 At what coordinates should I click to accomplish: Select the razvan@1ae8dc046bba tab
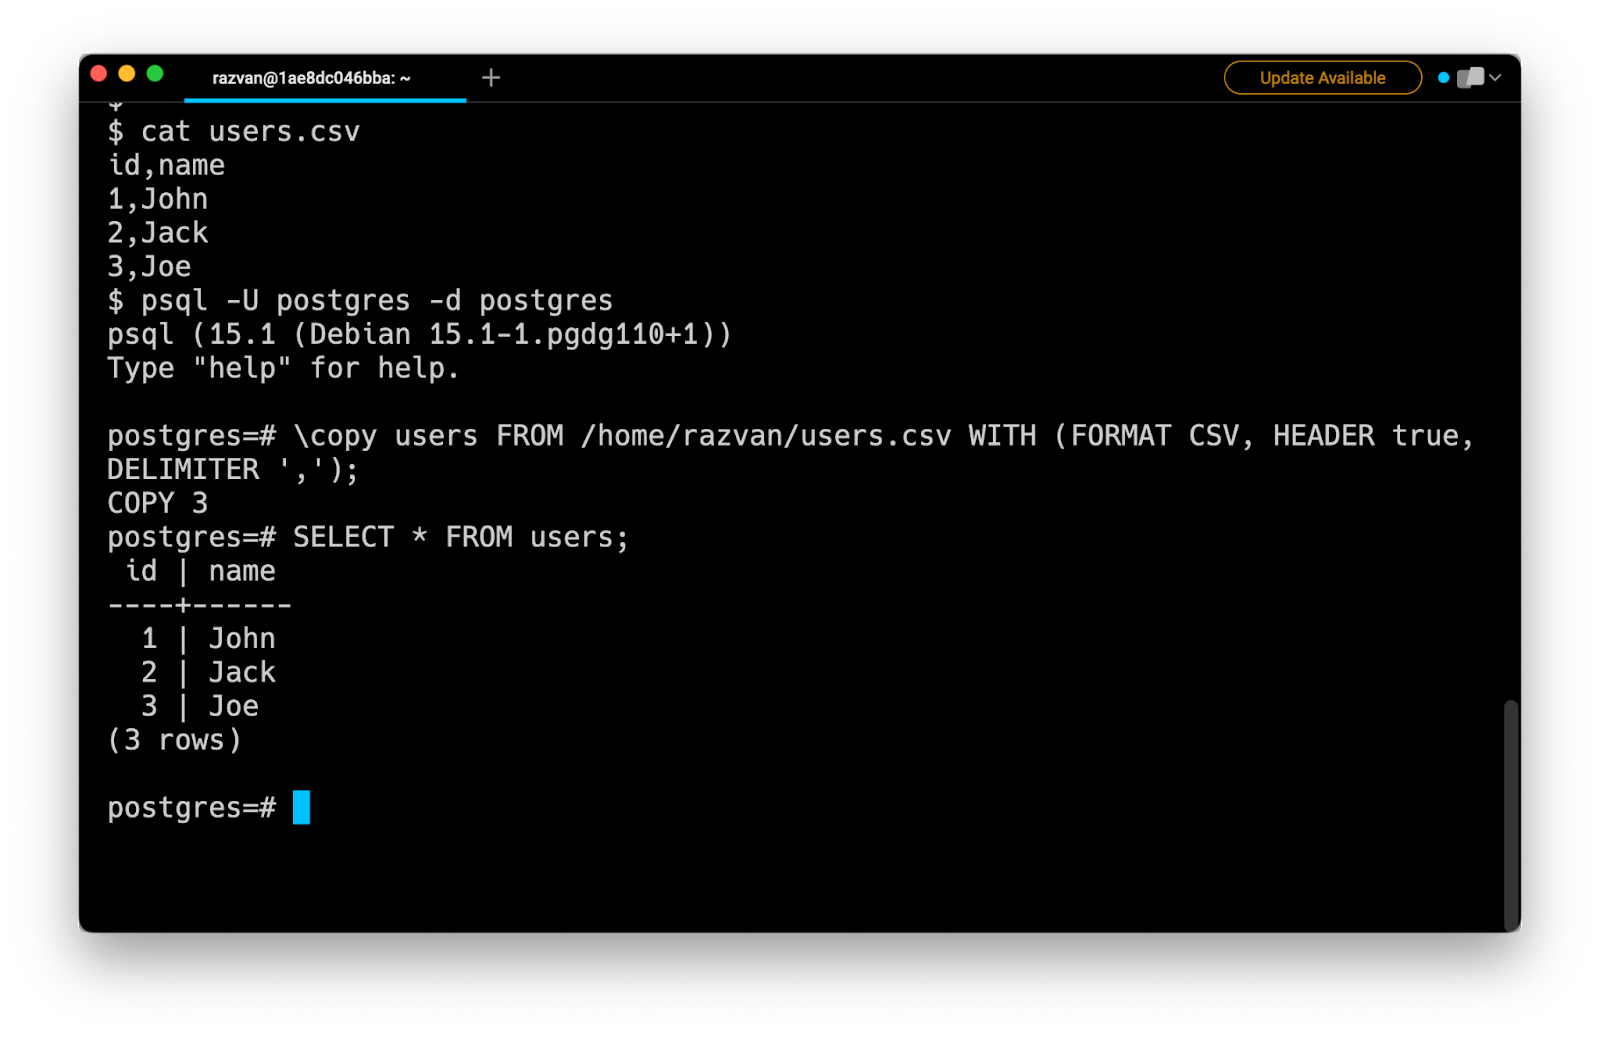311,78
